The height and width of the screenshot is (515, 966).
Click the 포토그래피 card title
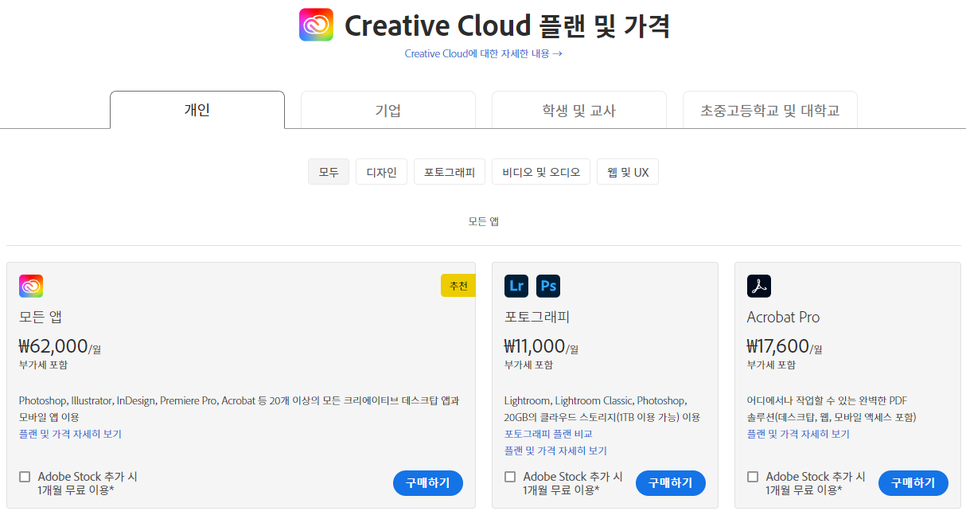pyautogui.click(x=537, y=317)
